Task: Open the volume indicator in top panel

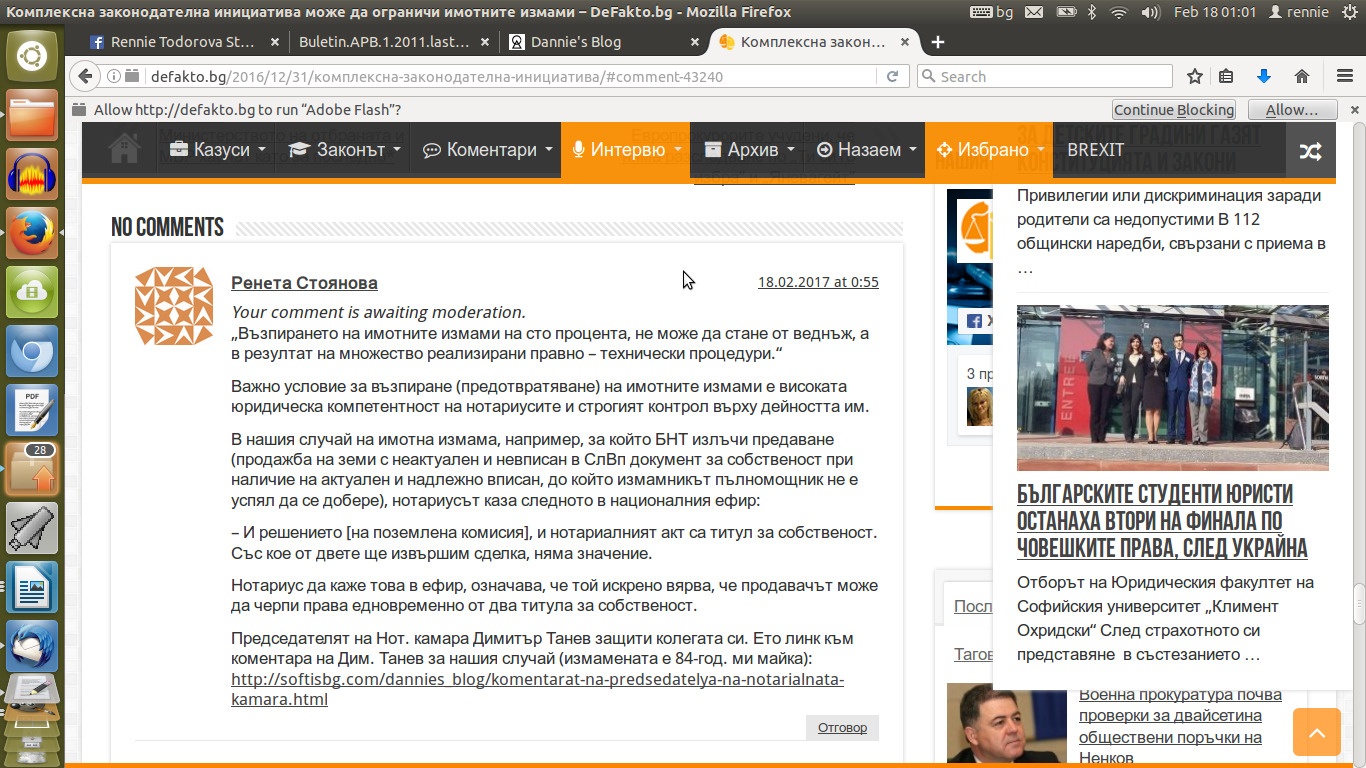Action: pos(1150,12)
